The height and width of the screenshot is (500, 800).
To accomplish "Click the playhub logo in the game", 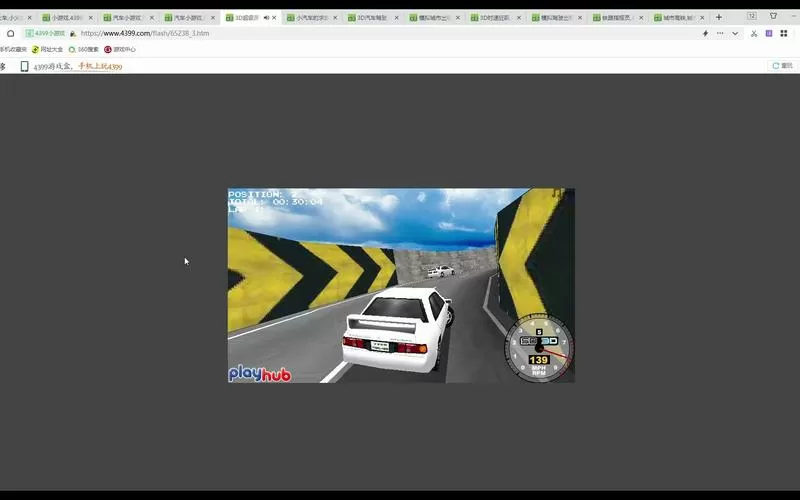I will tap(260, 374).
